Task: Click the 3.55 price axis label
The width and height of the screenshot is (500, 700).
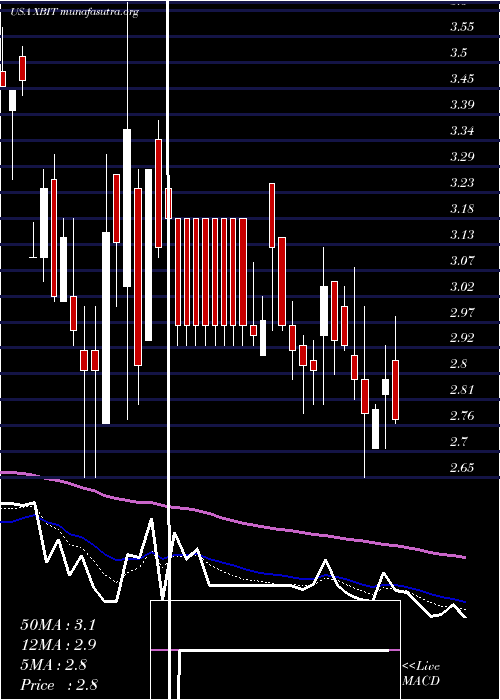Action: point(462,27)
